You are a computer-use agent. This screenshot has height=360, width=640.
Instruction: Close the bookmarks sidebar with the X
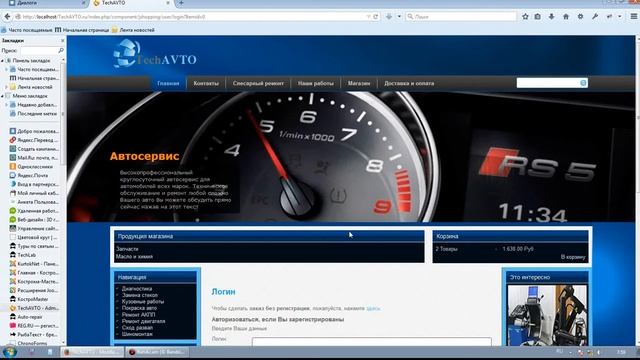[x=62, y=40]
